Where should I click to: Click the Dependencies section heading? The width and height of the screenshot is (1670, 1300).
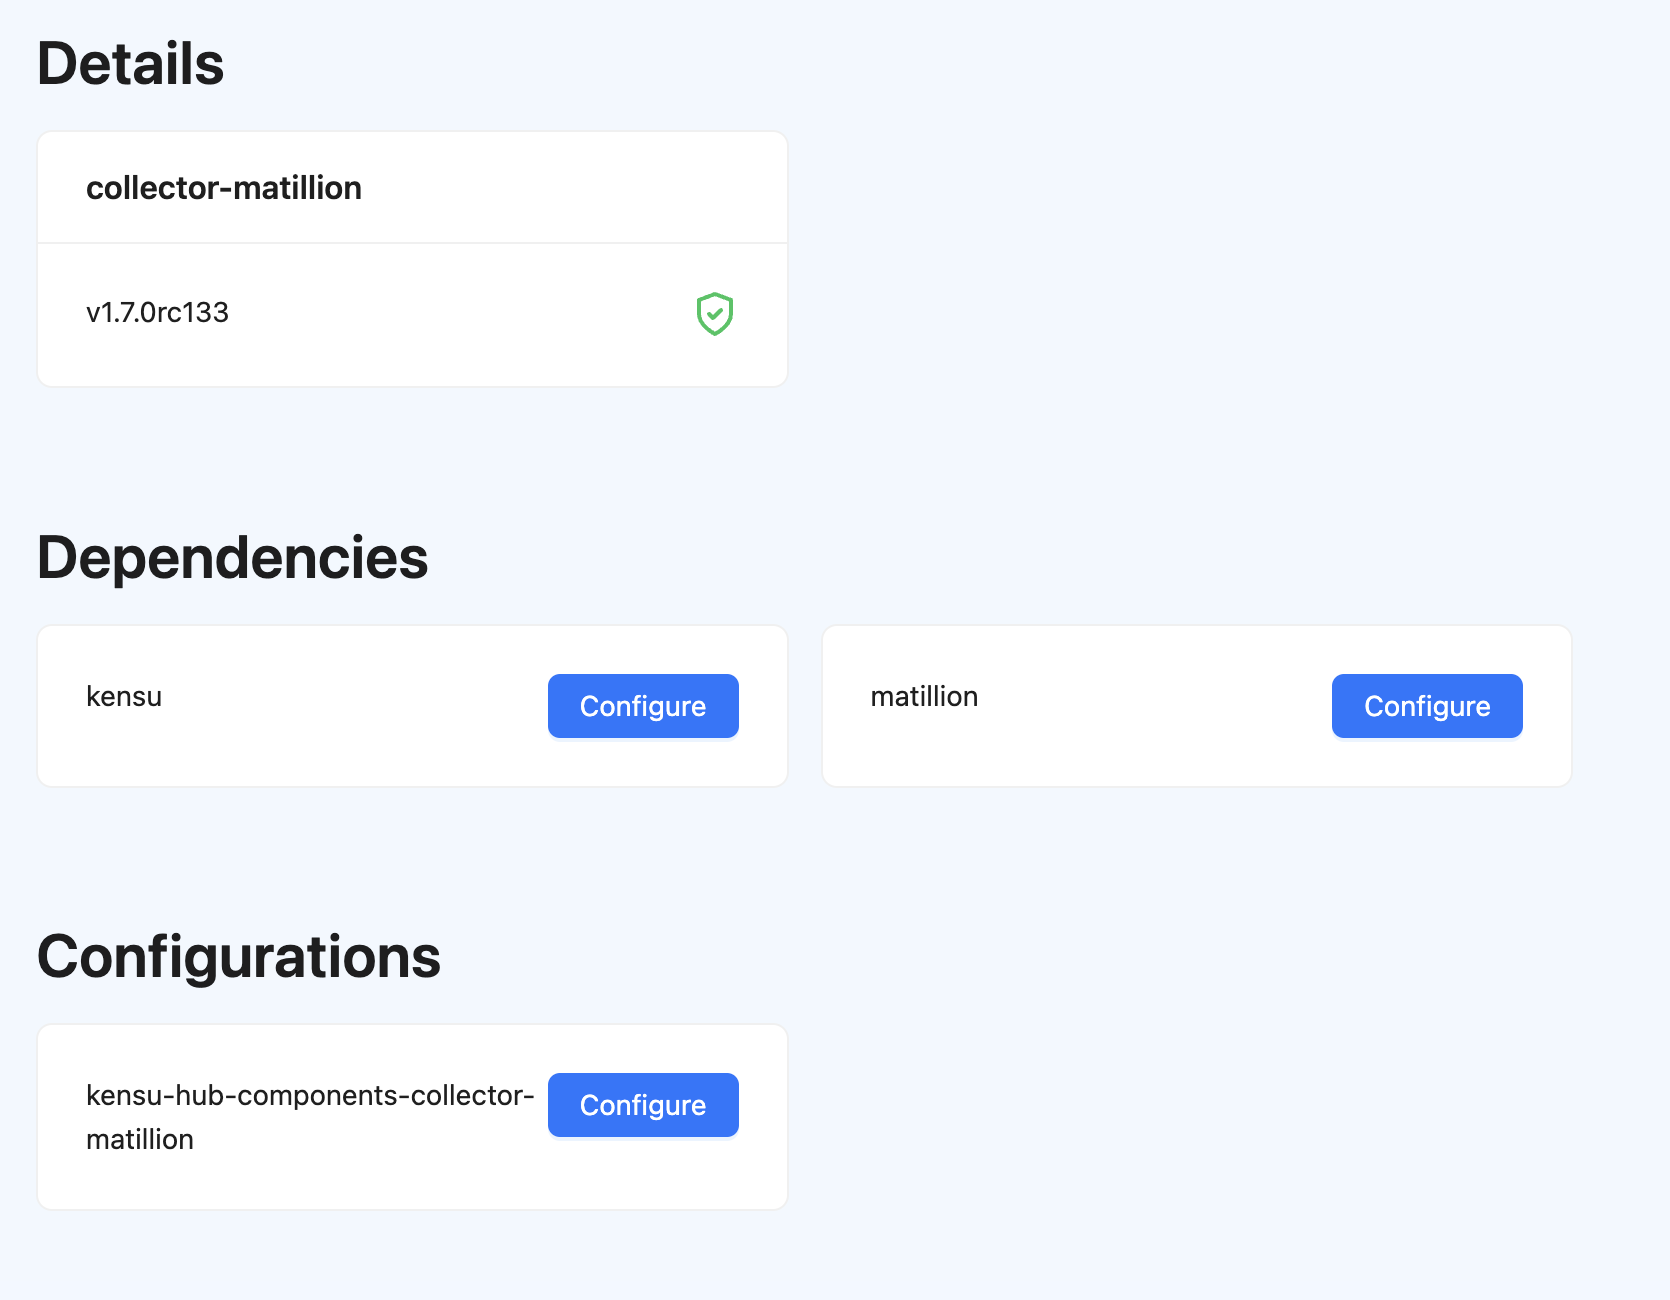pyautogui.click(x=232, y=557)
